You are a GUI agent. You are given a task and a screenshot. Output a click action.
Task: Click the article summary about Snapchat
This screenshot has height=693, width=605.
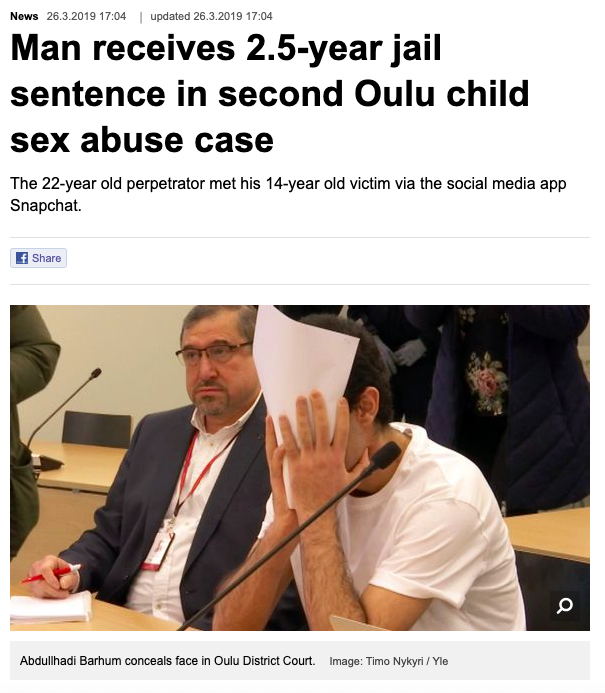288,194
